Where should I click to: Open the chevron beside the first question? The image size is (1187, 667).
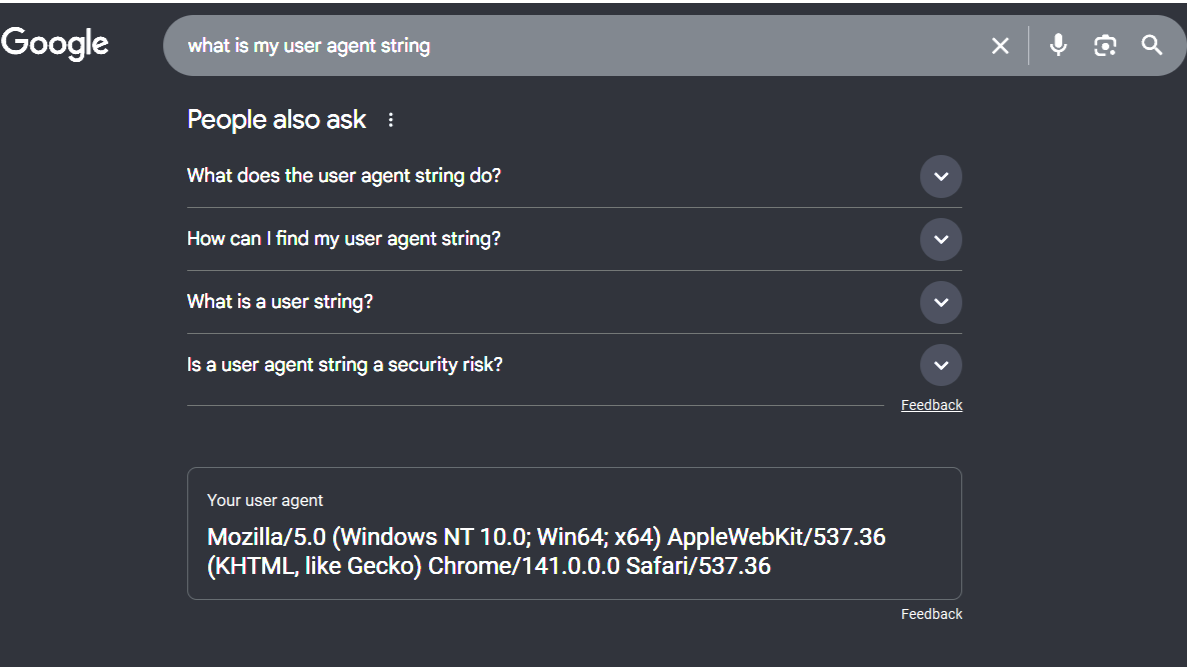(x=940, y=176)
